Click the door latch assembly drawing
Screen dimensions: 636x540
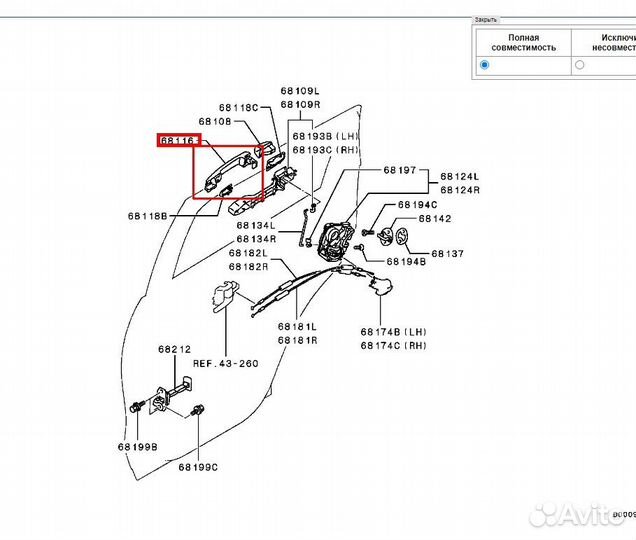click(x=333, y=239)
